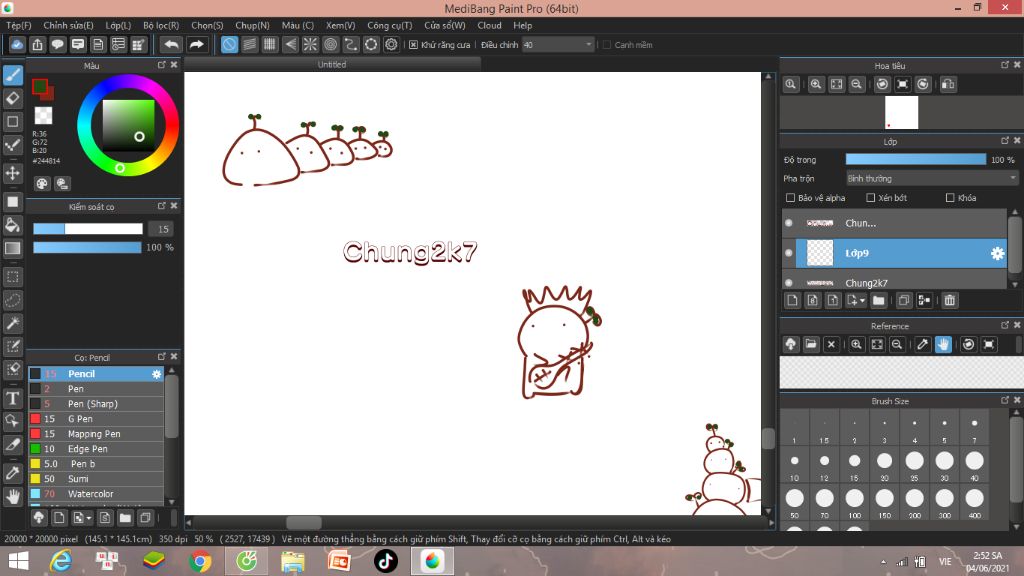Undo the last action

pyautogui.click(x=171, y=44)
